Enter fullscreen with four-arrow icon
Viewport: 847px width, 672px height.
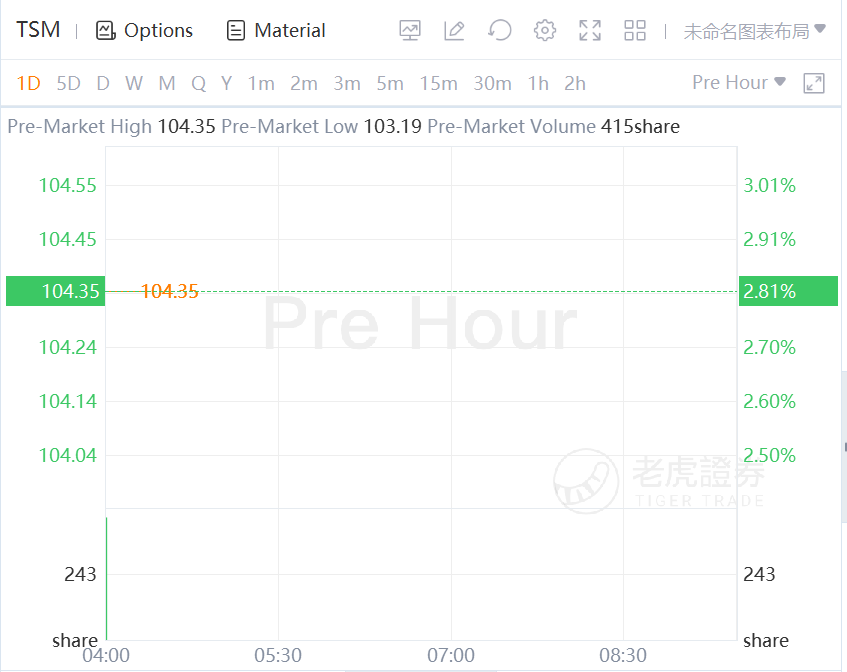(590, 30)
